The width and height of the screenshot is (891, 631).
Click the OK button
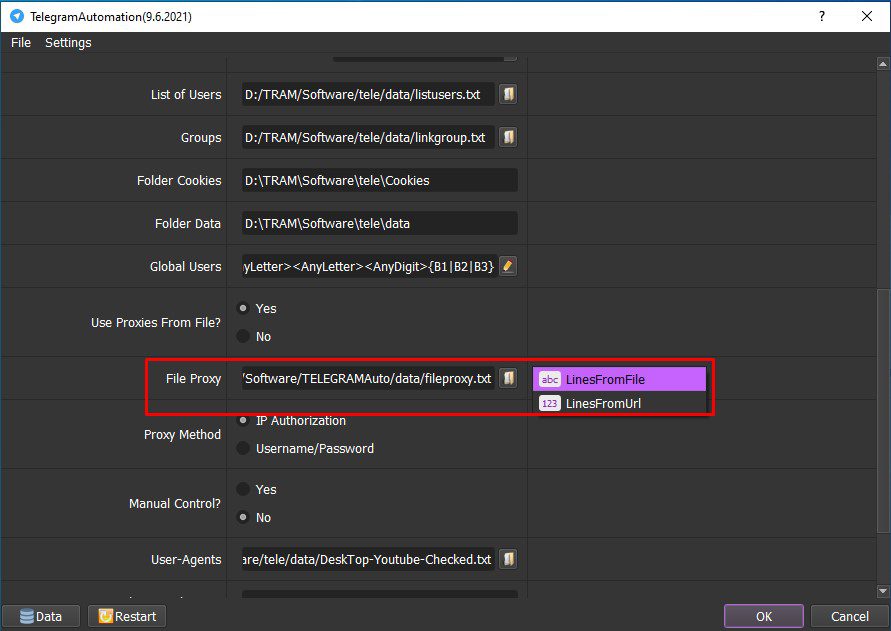tap(764, 616)
